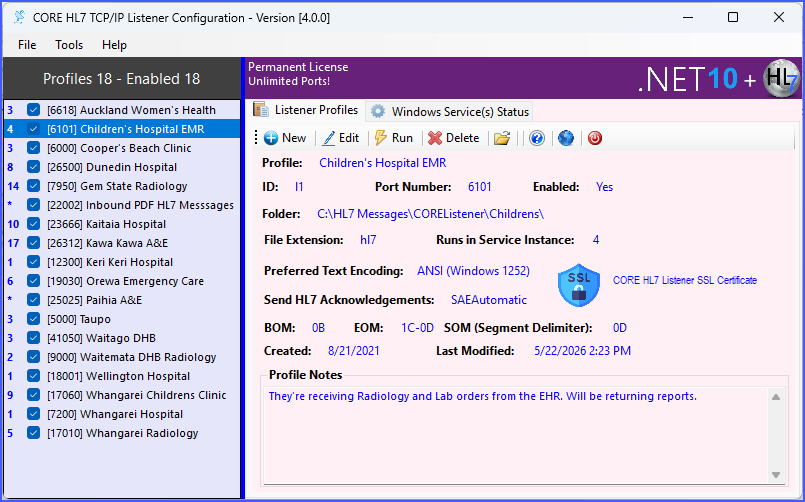Screen dimensions: 805x502
Task: Select [9000] Waitemata DHB Radiology row
Action: 122,357
